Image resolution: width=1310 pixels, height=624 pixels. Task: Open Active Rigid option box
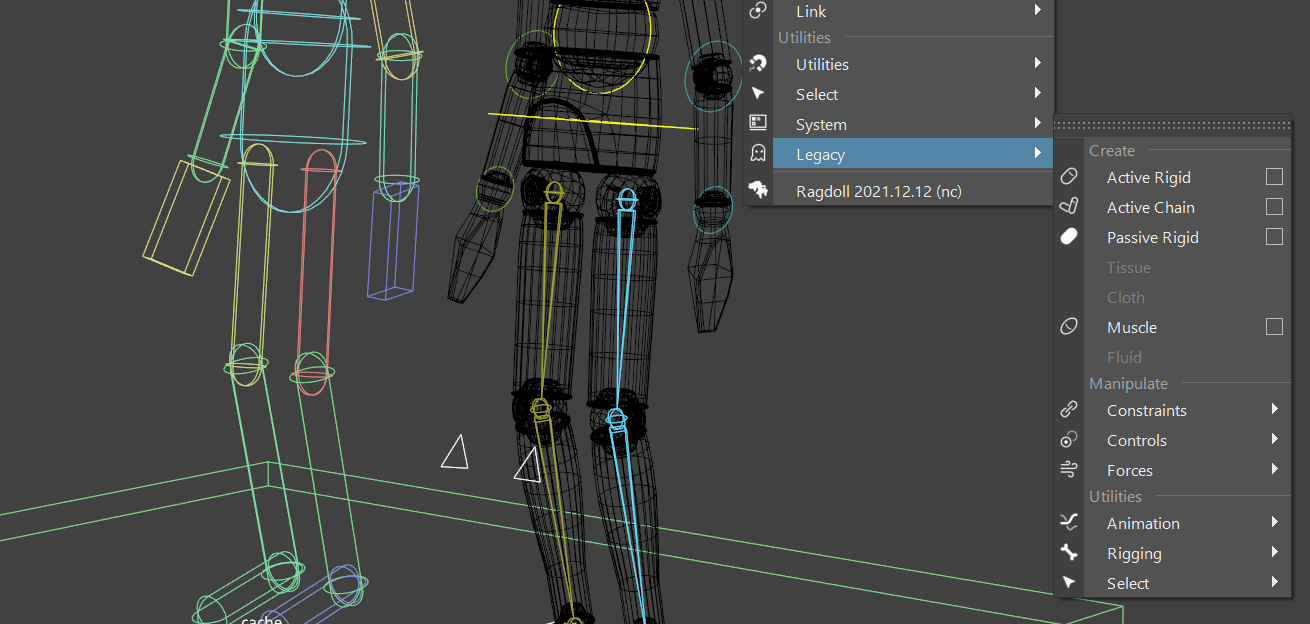point(1274,177)
